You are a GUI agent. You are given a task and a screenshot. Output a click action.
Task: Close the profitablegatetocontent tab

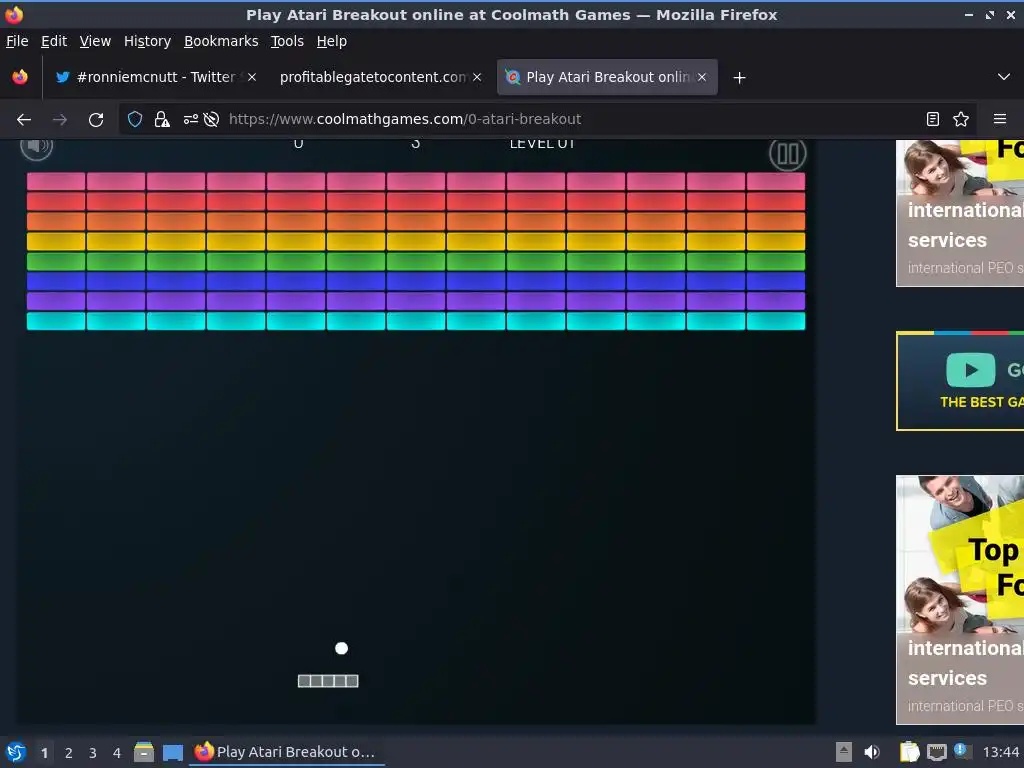click(x=477, y=77)
